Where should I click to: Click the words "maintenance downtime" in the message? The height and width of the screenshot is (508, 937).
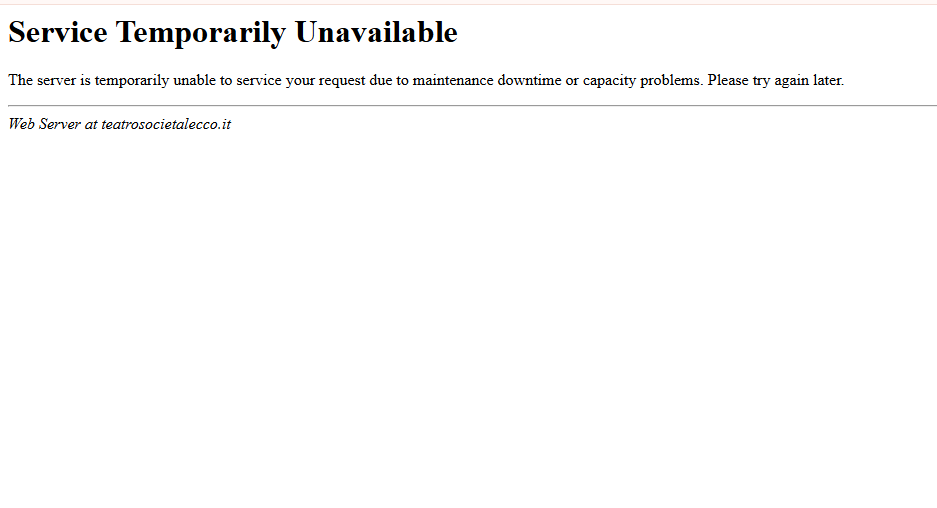pos(487,80)
